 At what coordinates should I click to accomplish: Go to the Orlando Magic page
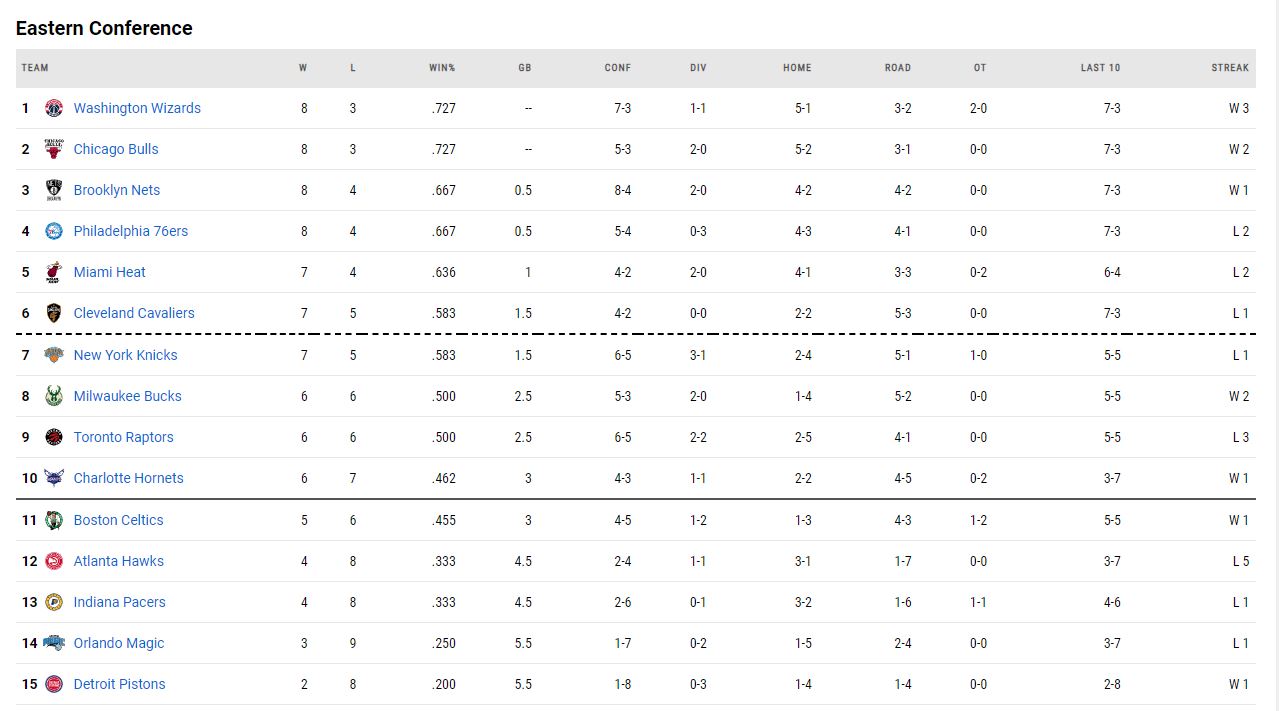click(x=118, y=643)
